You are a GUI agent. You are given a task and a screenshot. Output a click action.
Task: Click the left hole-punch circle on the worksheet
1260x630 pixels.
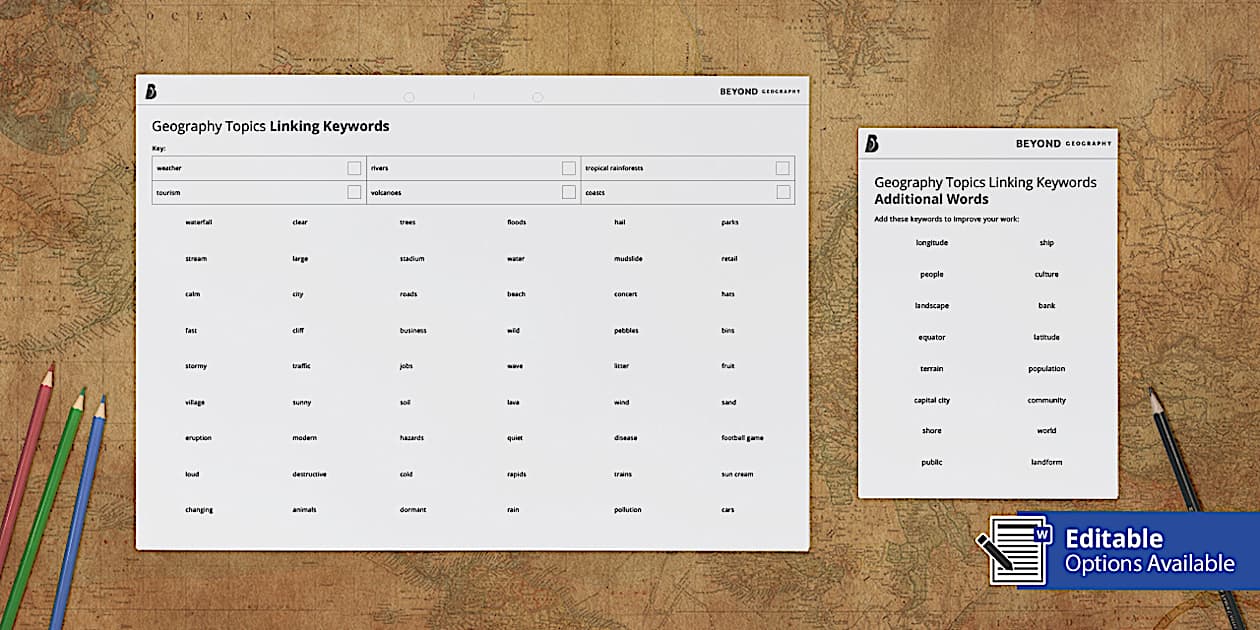point(408,97)
